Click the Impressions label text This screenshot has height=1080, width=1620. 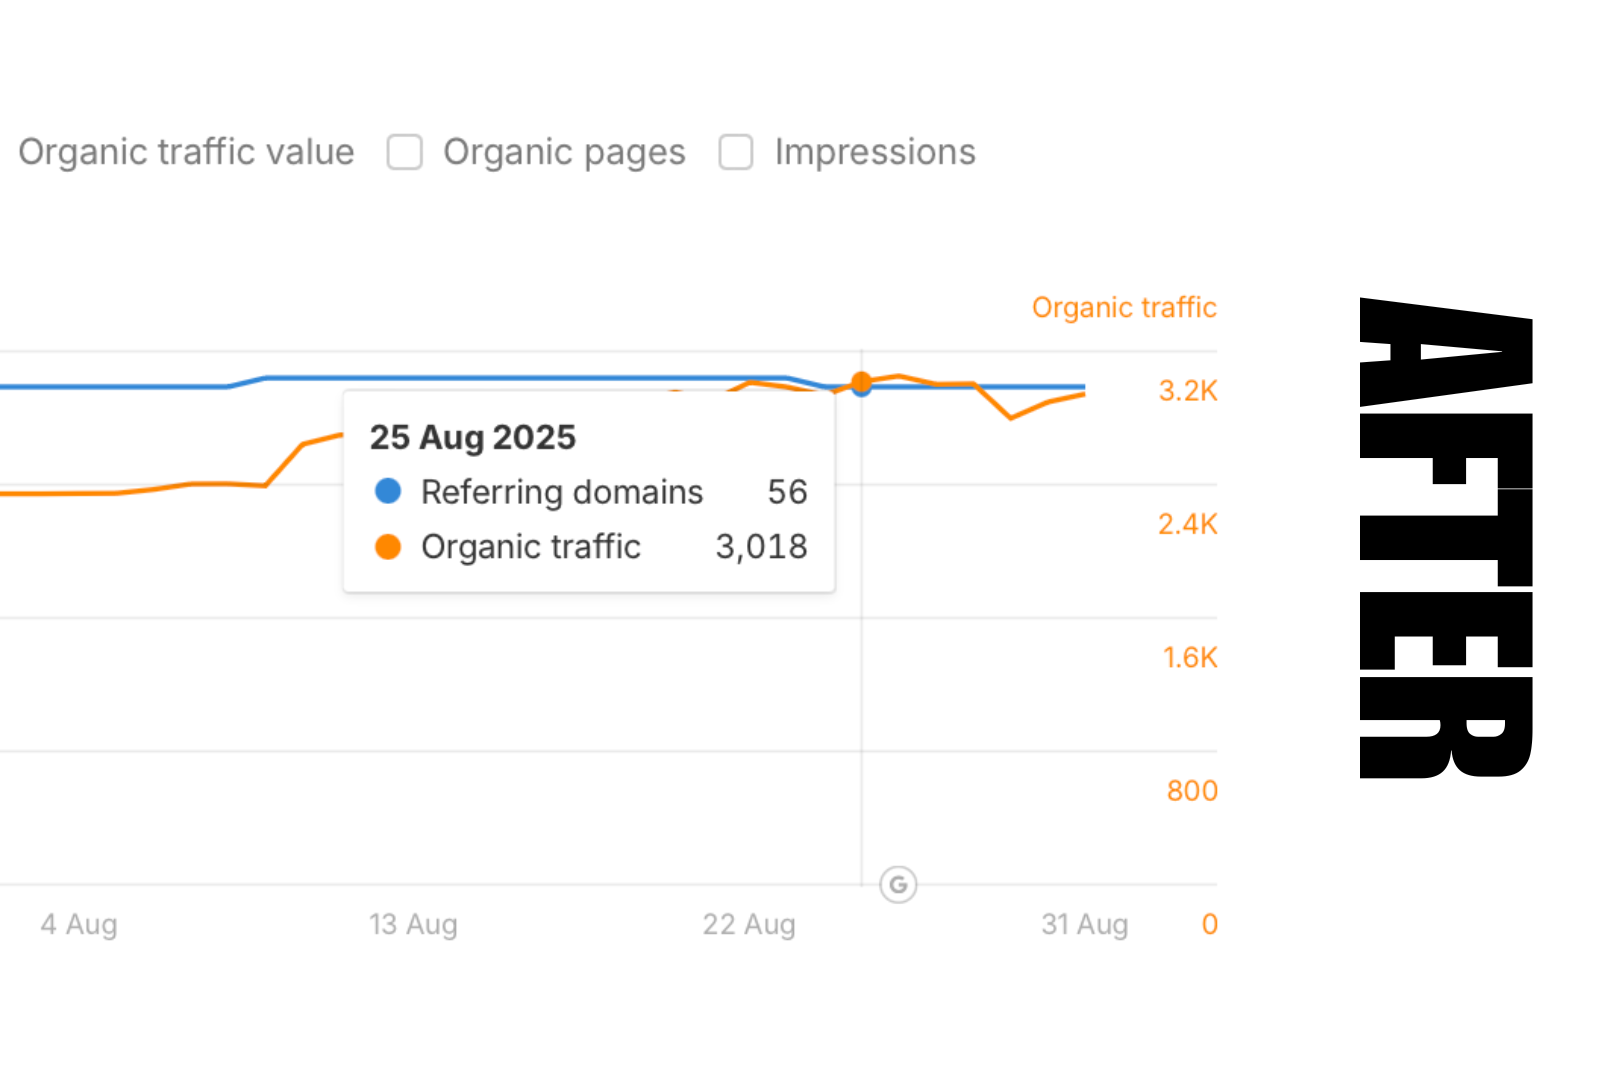click(875, 152)
